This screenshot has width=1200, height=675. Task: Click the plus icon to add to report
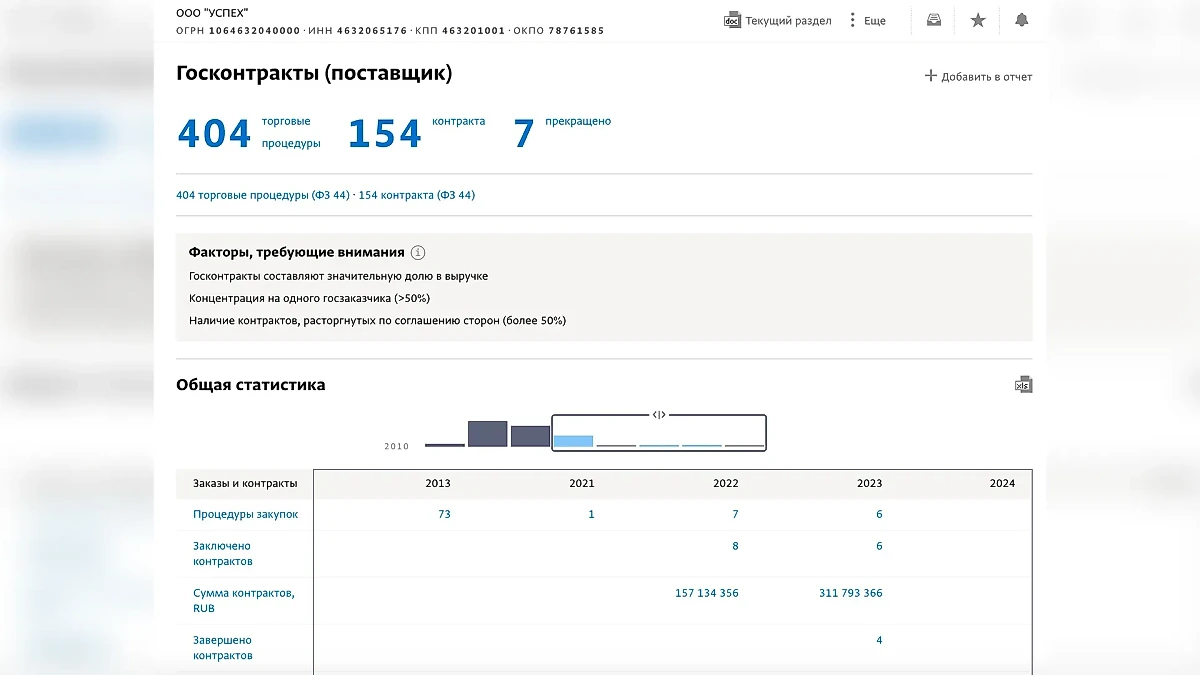(x=931, y=76)
